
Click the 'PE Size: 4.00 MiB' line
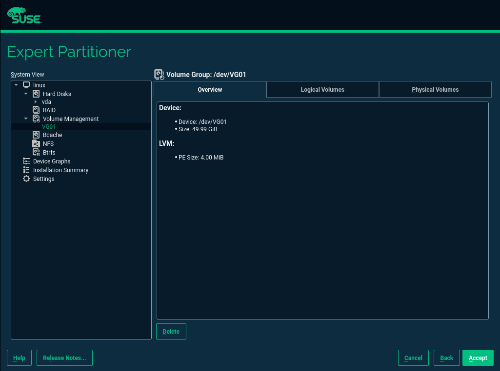click(201, 157)
